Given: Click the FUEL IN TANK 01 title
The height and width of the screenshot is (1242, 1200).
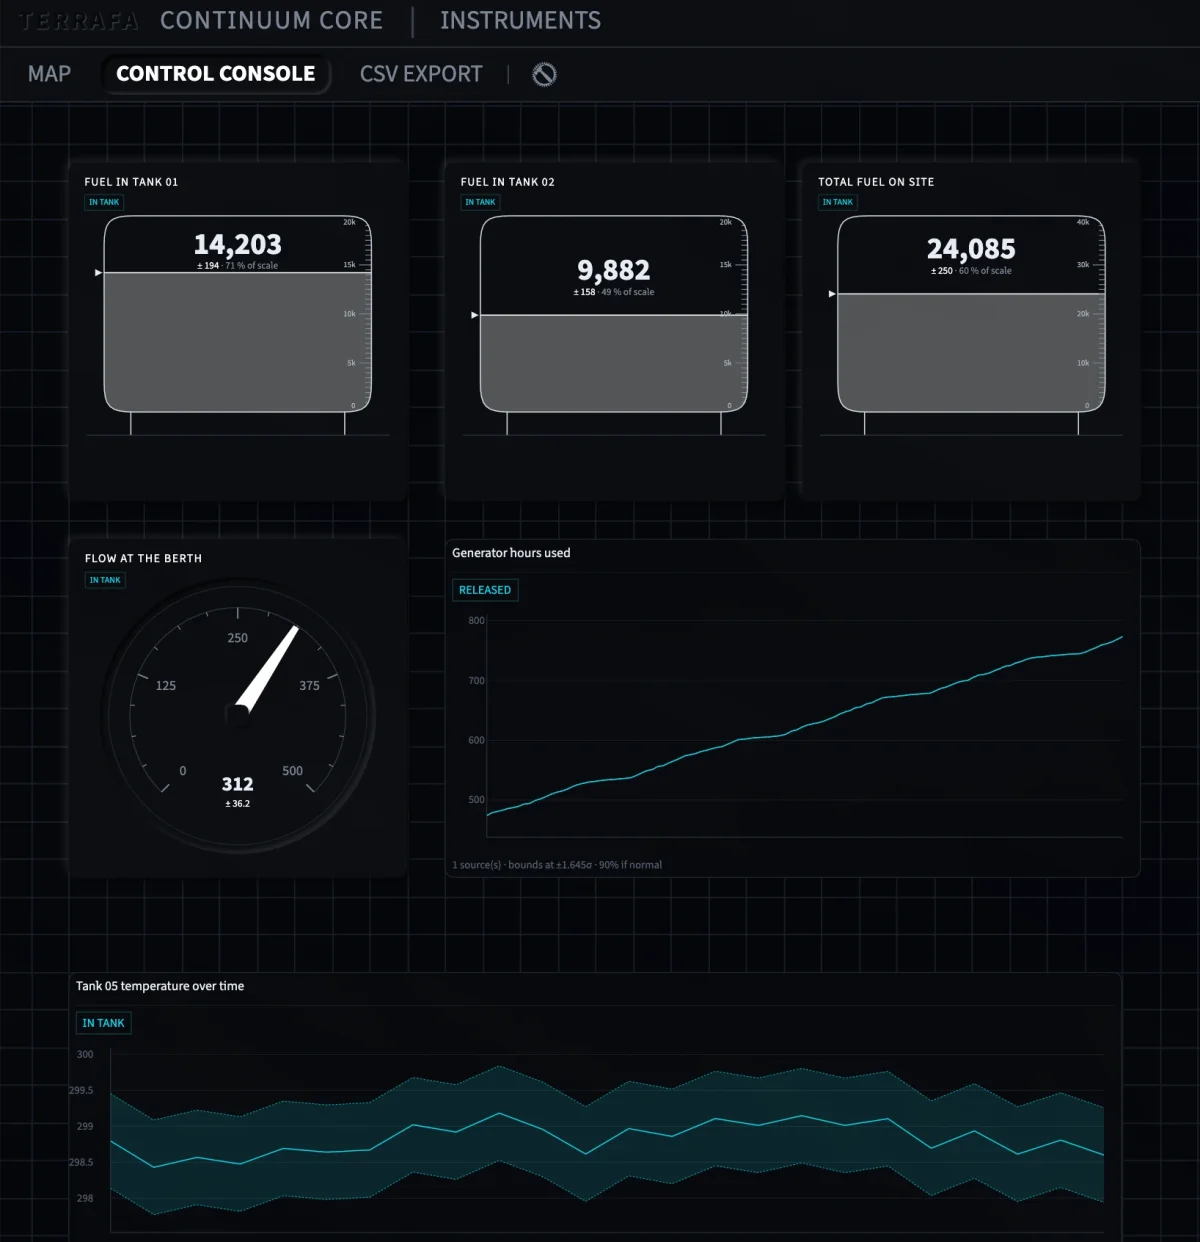Looking at the screenshot, I should point(131,182).
